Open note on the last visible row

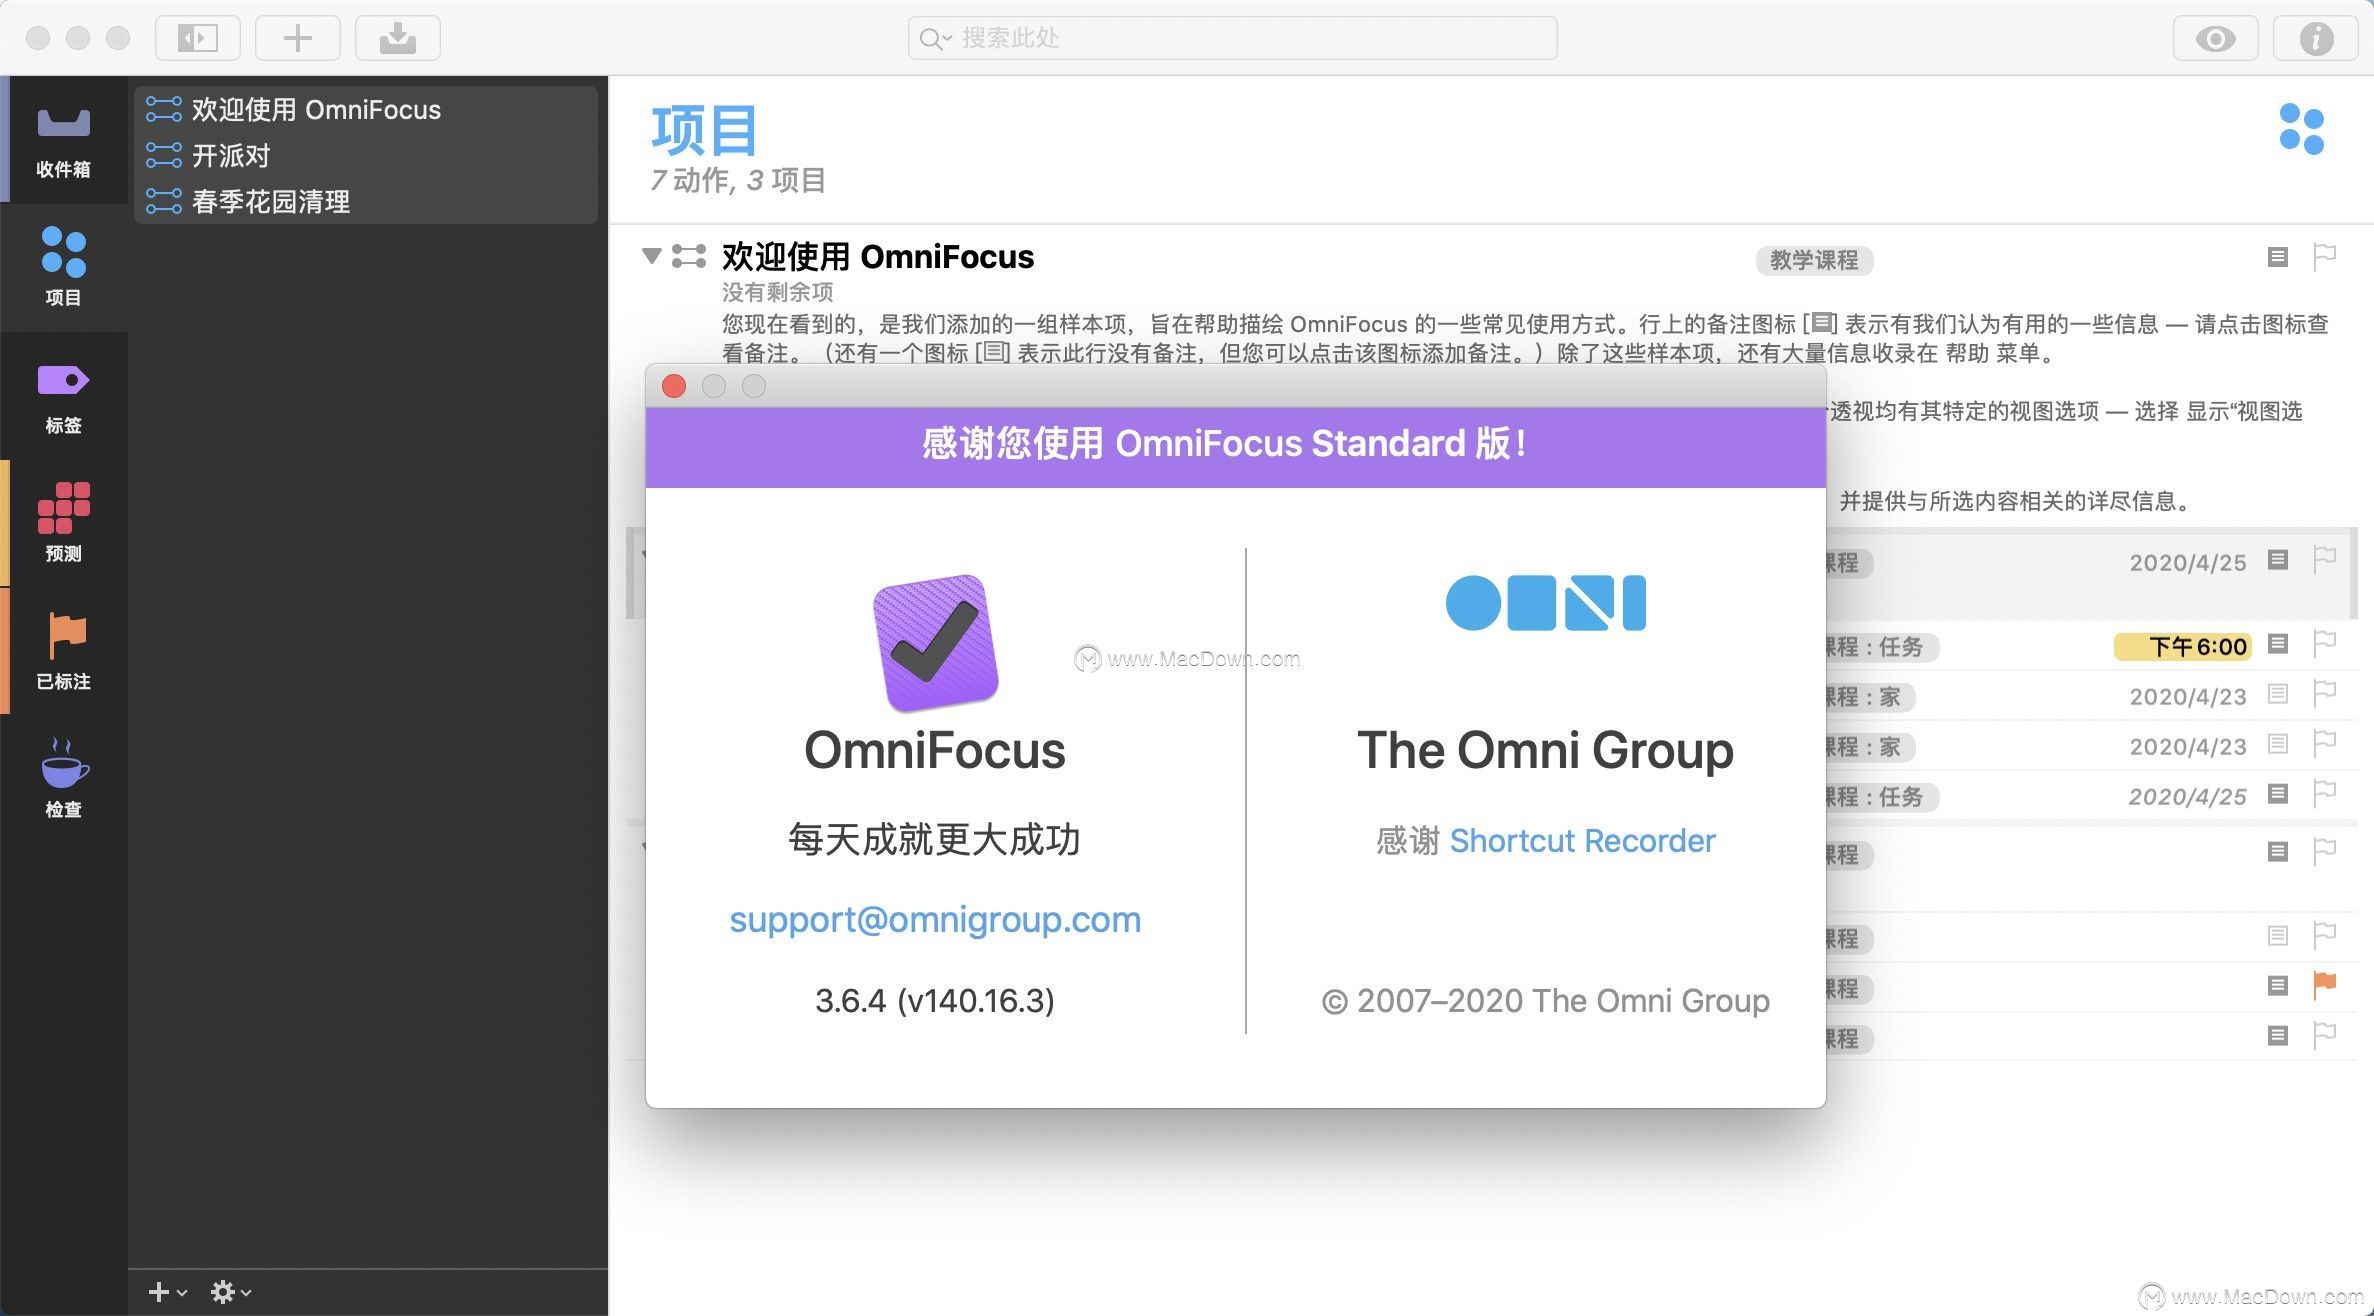pyautogui.click(x=2278, y=1035)
